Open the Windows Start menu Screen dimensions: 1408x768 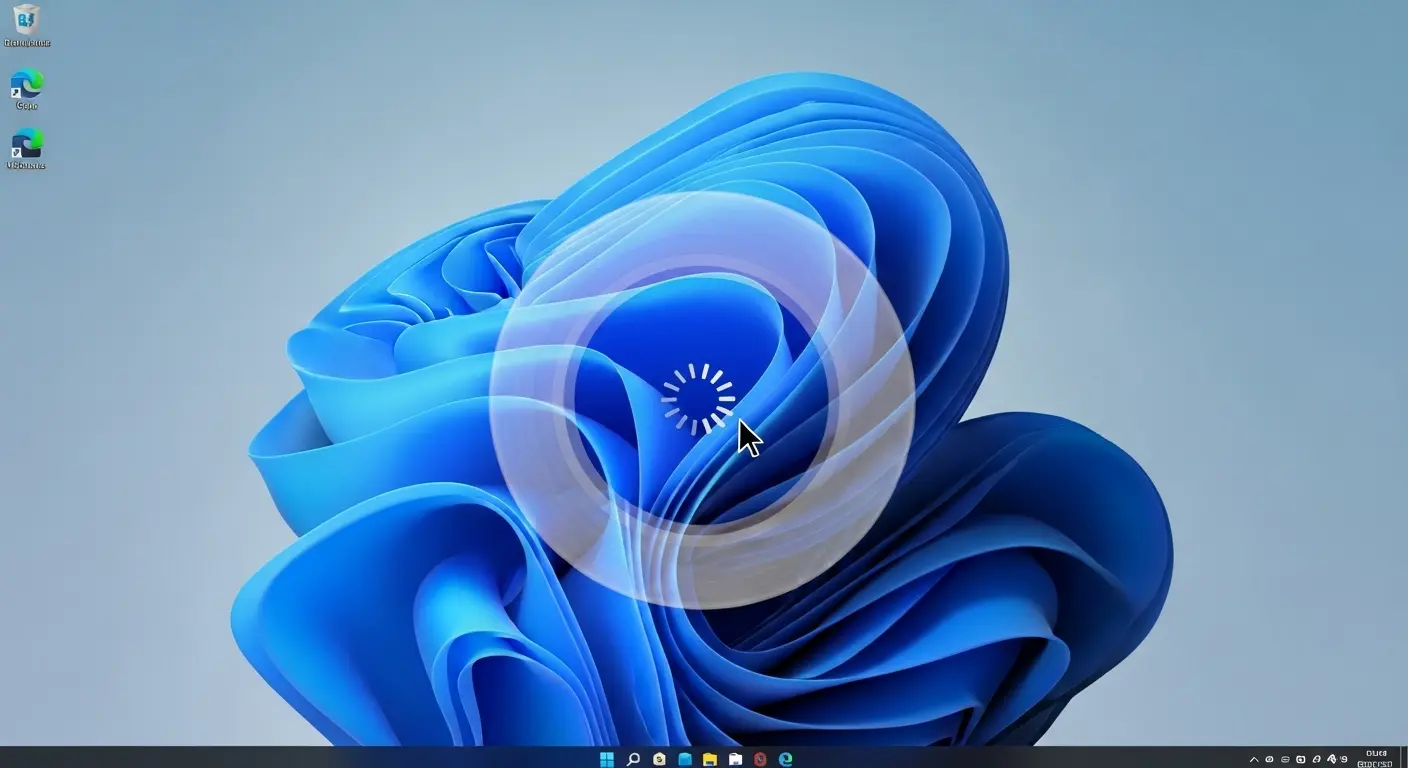(x=607, y=760)
